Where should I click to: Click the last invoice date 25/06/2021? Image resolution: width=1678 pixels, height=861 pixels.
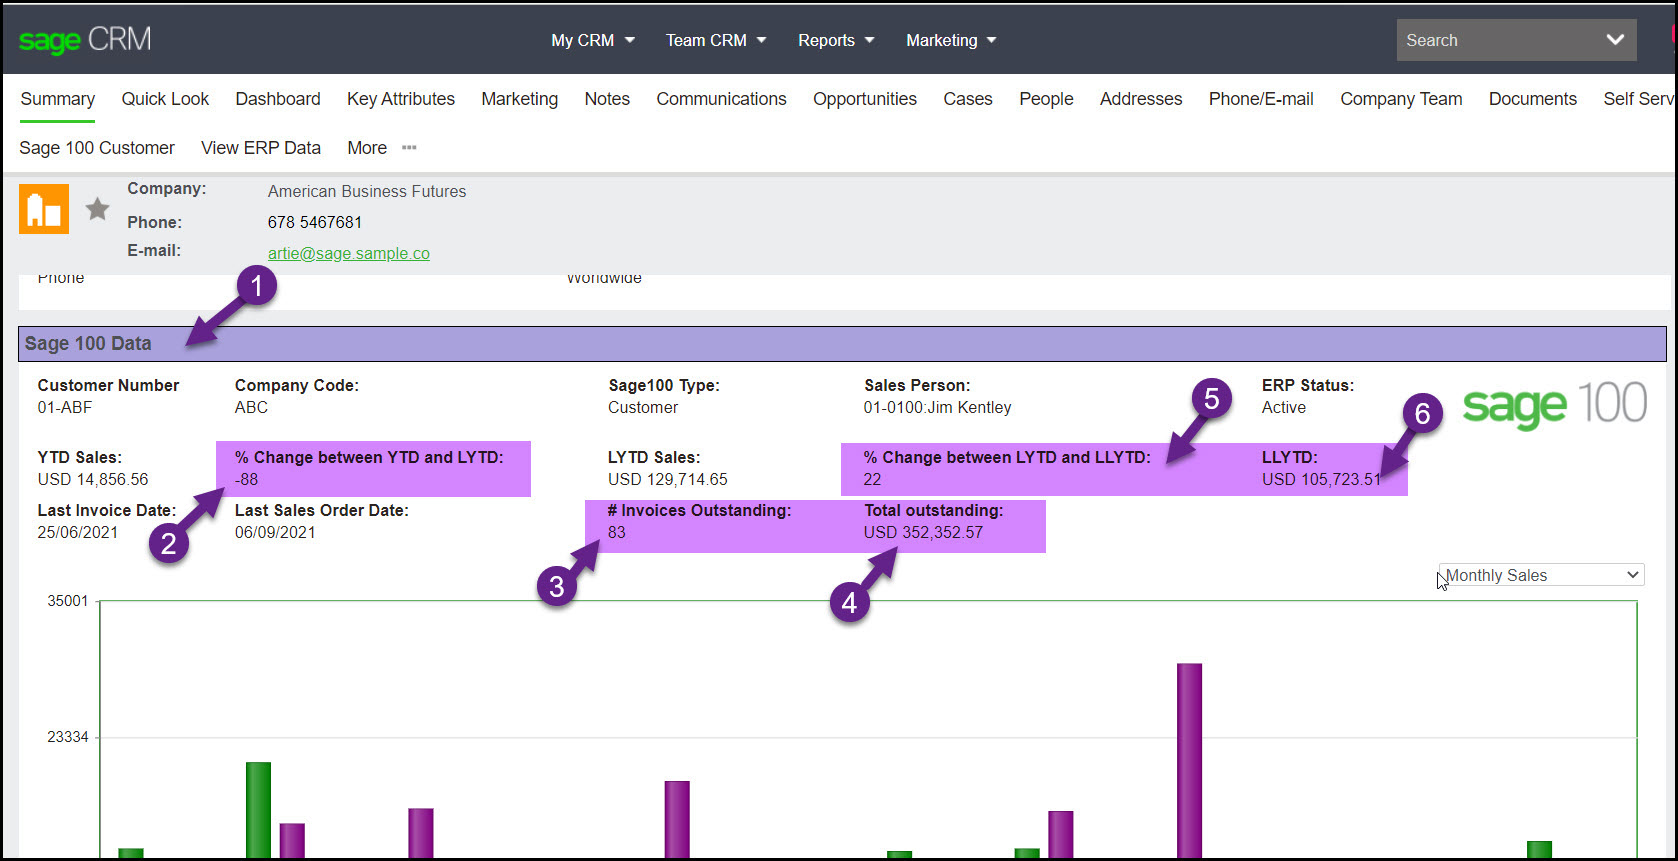coord(78,532)
